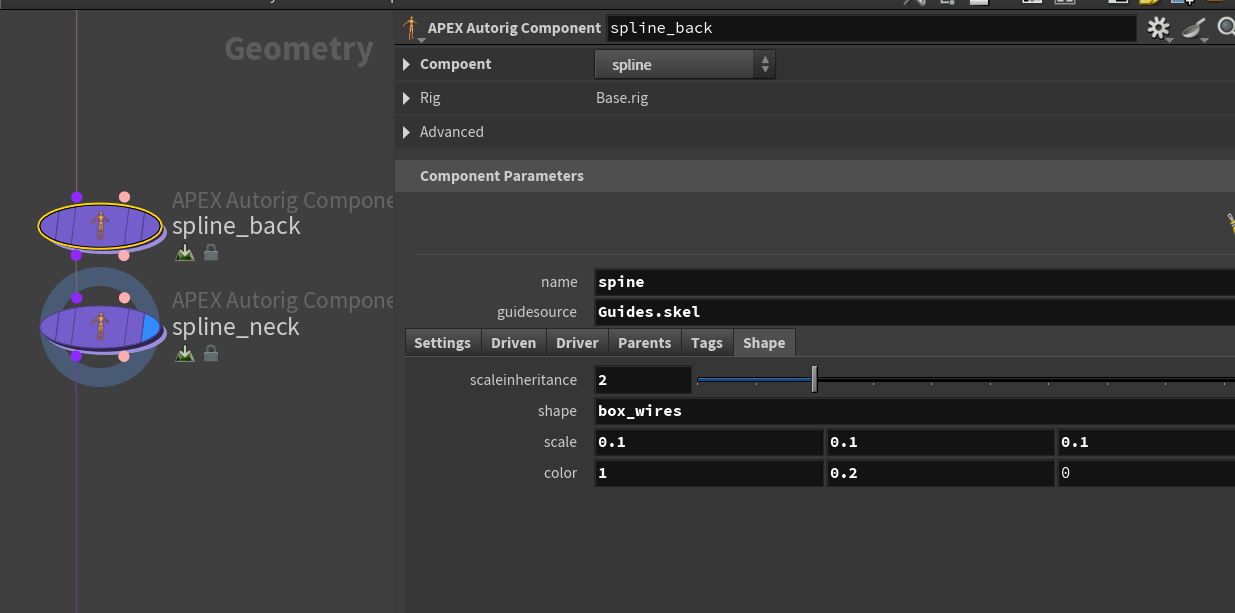The width and height of the screenshot is (1235, 613).
Task: Switch to the Parents tab
Action: click(x=644, y=343)
